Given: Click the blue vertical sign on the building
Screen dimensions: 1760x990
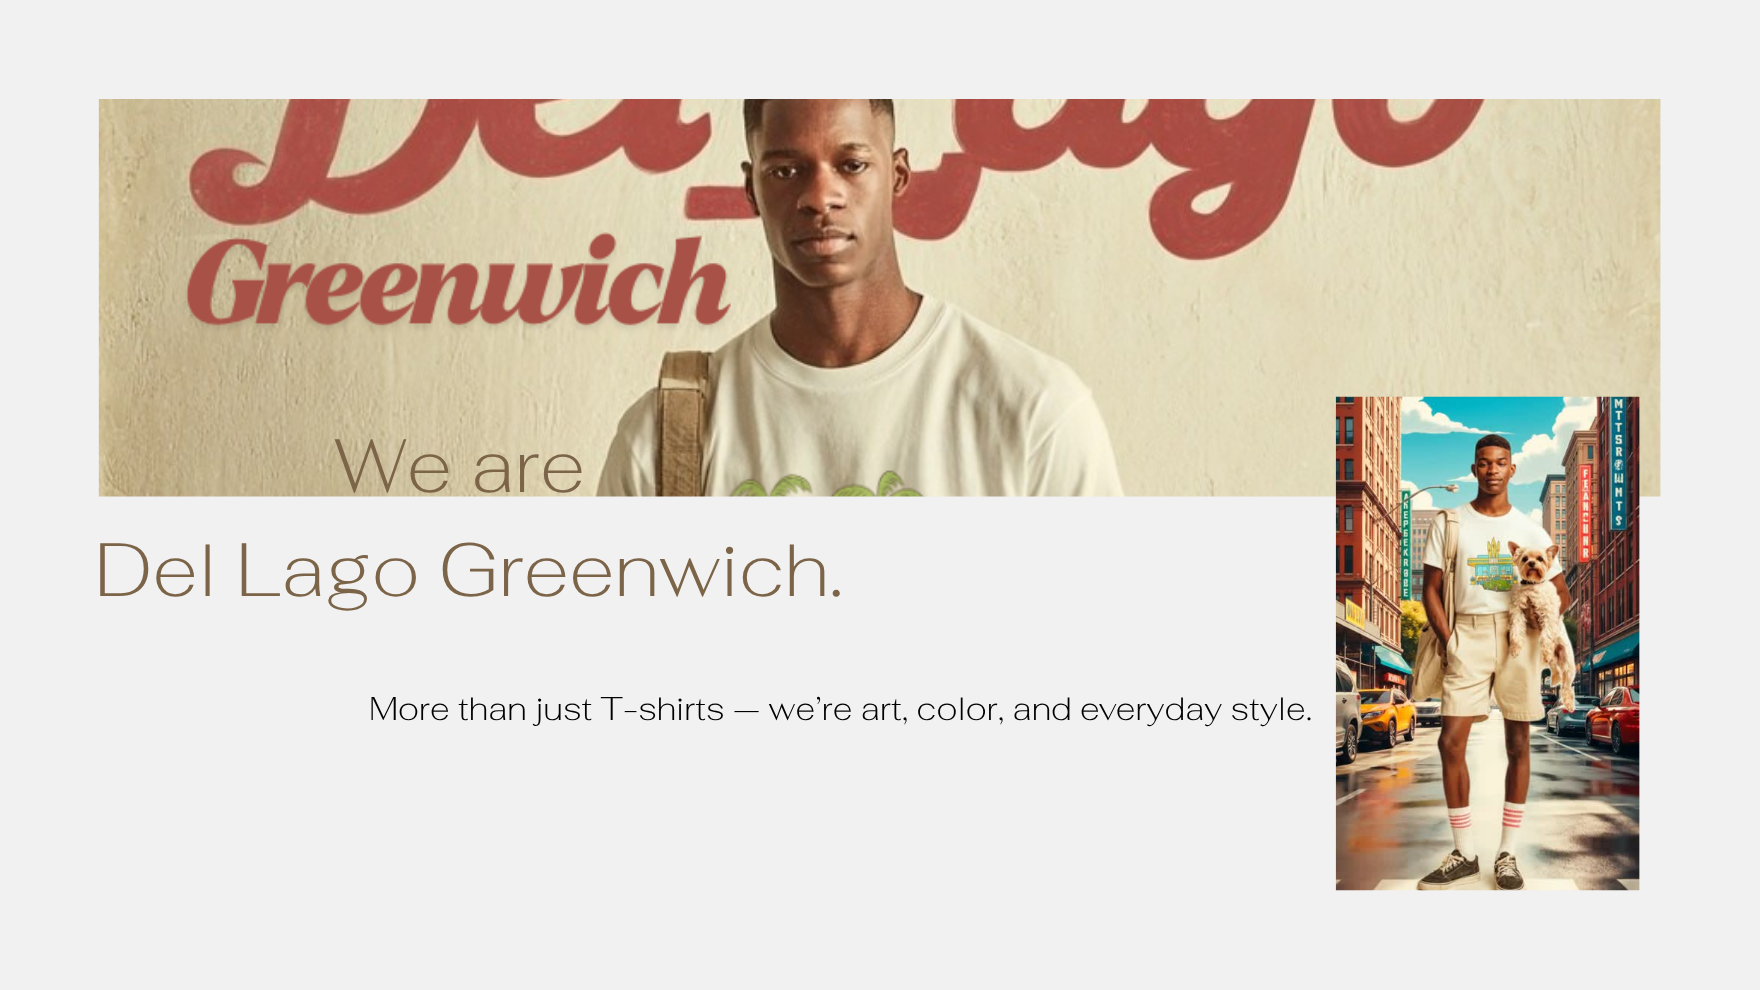Looking at the screenshot, I should coord(1618,462).
